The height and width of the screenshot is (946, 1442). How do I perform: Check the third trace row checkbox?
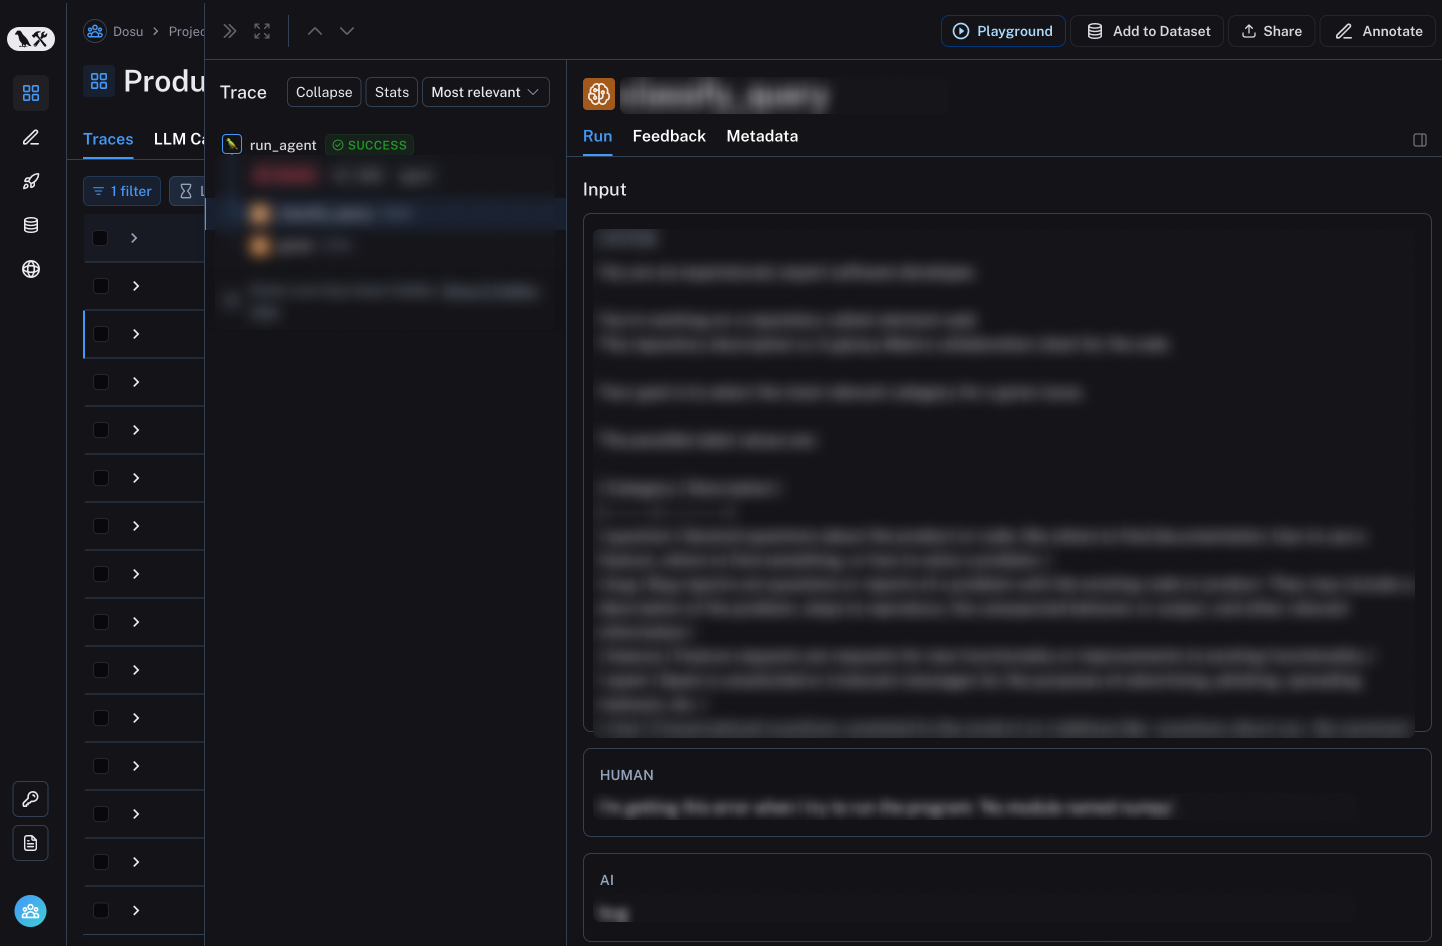(101, 334)
